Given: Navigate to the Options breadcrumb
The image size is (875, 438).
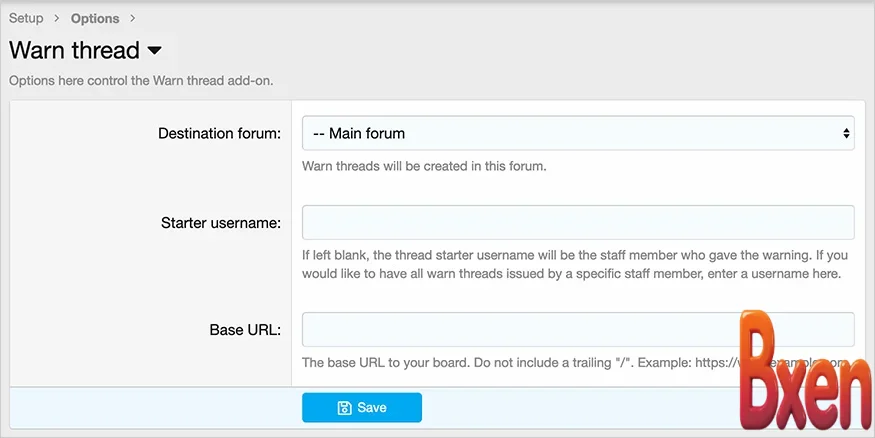Looking at the screenshot, I should (x=95, y=19).
